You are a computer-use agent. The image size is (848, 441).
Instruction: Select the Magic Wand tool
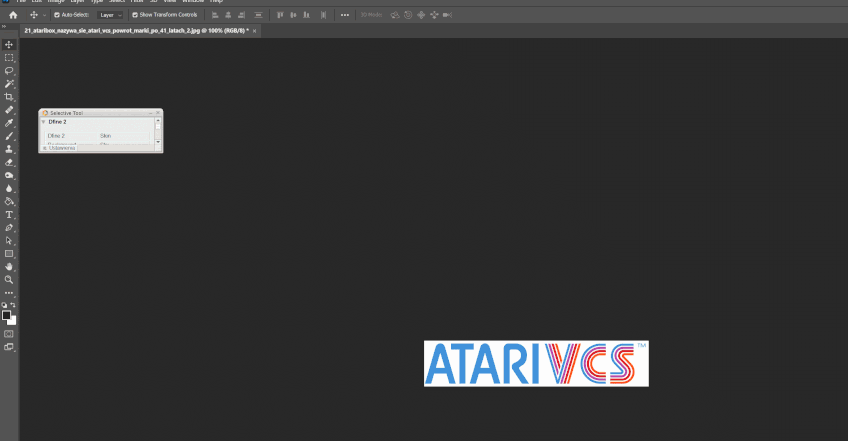9,84
